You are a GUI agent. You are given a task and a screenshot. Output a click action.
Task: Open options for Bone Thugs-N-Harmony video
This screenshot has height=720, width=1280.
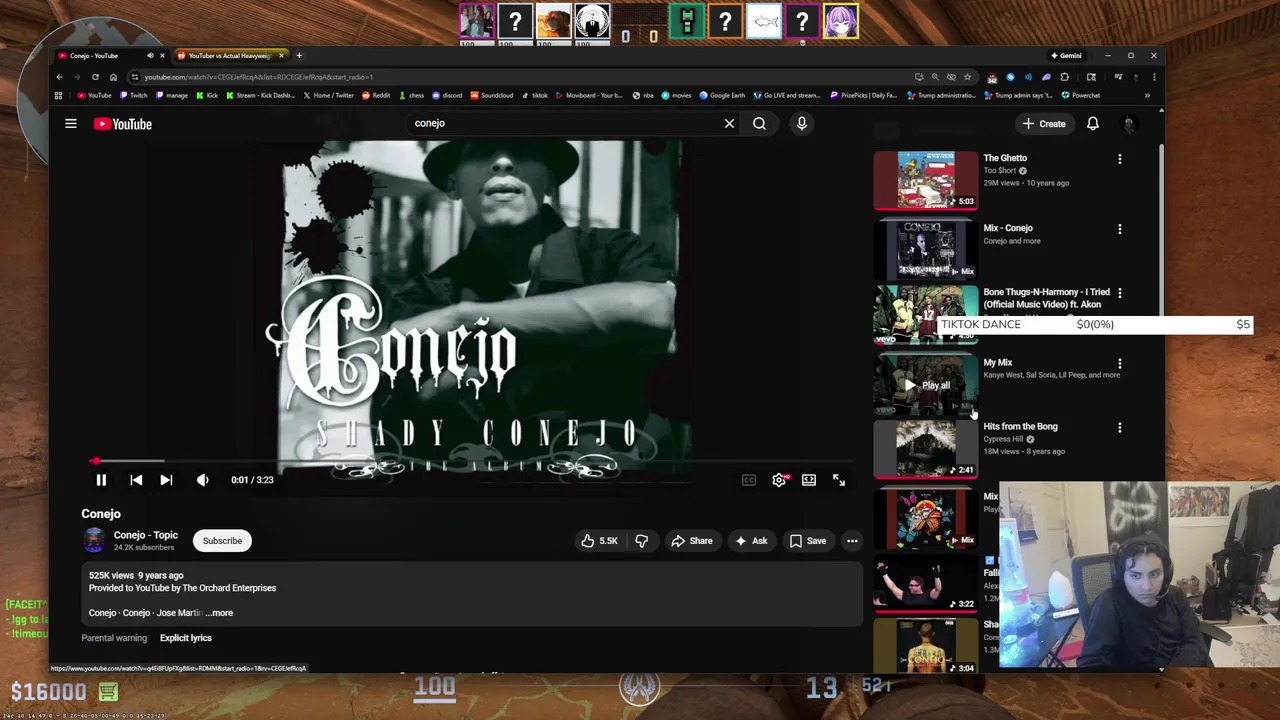[x=1120, y=293]
